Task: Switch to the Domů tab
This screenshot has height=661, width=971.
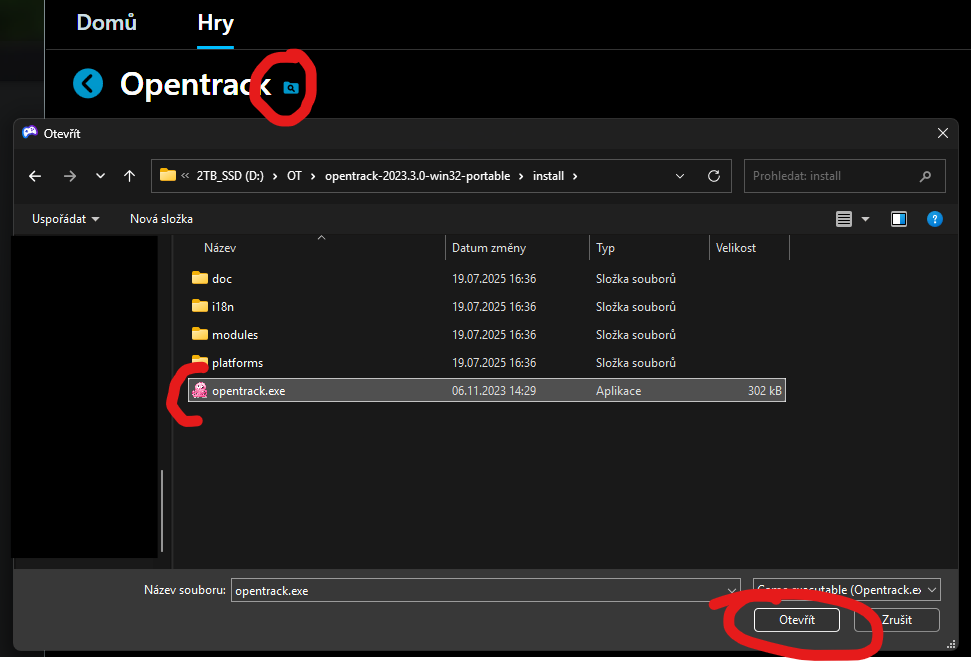Action: (x=107, y=22)
